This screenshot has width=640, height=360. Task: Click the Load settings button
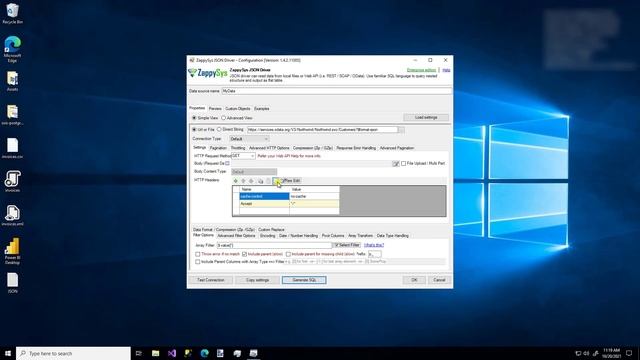click(426, 118)
